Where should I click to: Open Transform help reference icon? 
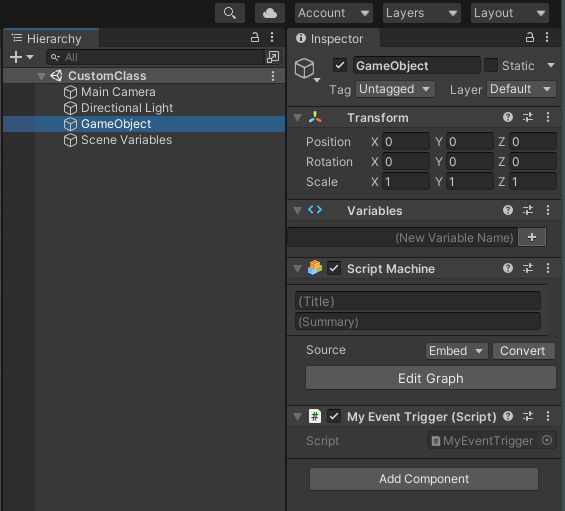[508, 117]
